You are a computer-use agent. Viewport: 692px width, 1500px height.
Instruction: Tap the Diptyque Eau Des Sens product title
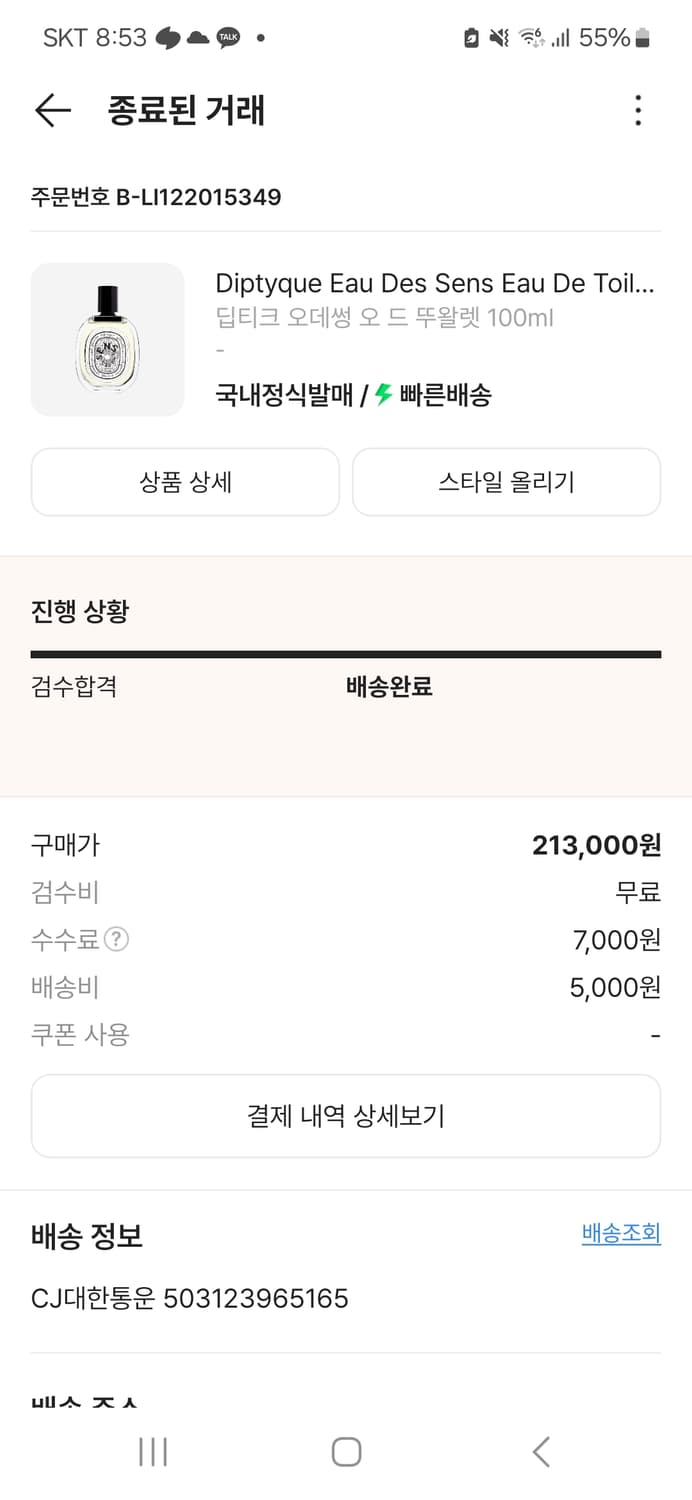point(435,284)
